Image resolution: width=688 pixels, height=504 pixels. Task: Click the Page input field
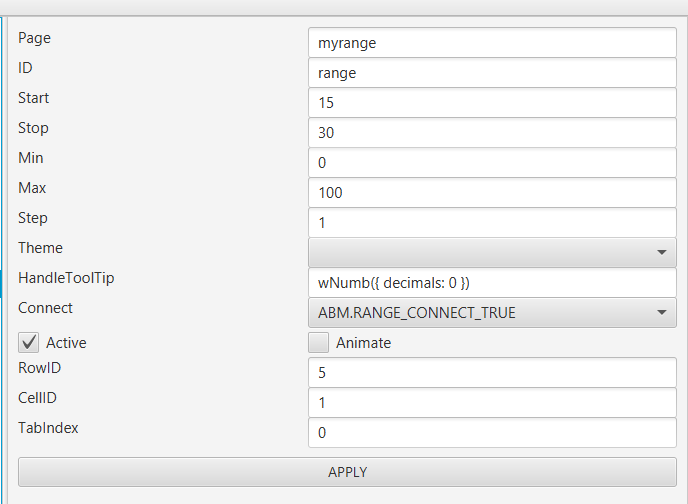492,43
